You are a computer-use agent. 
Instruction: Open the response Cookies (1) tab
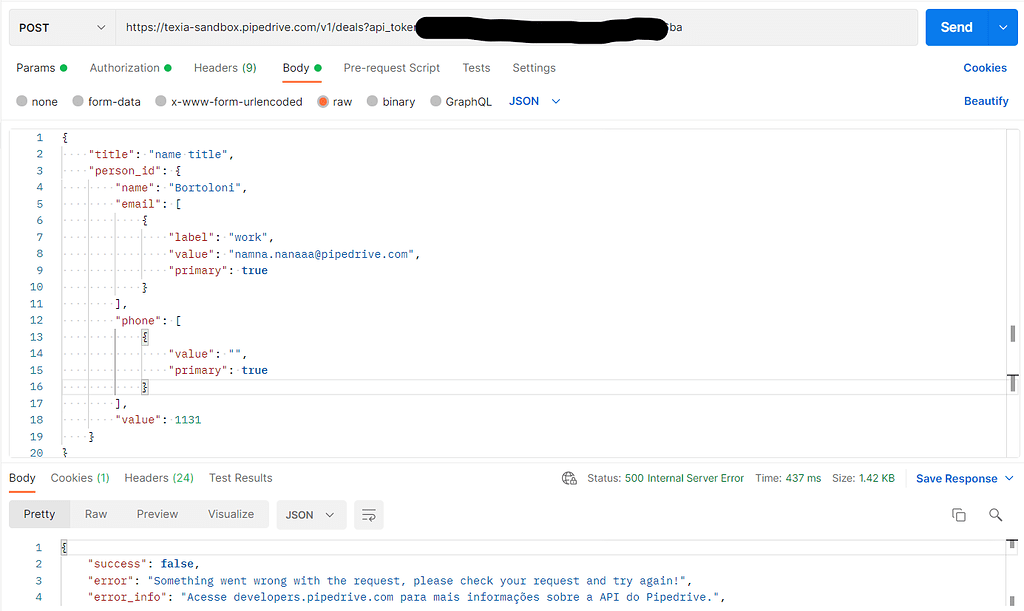coord(80,478)
